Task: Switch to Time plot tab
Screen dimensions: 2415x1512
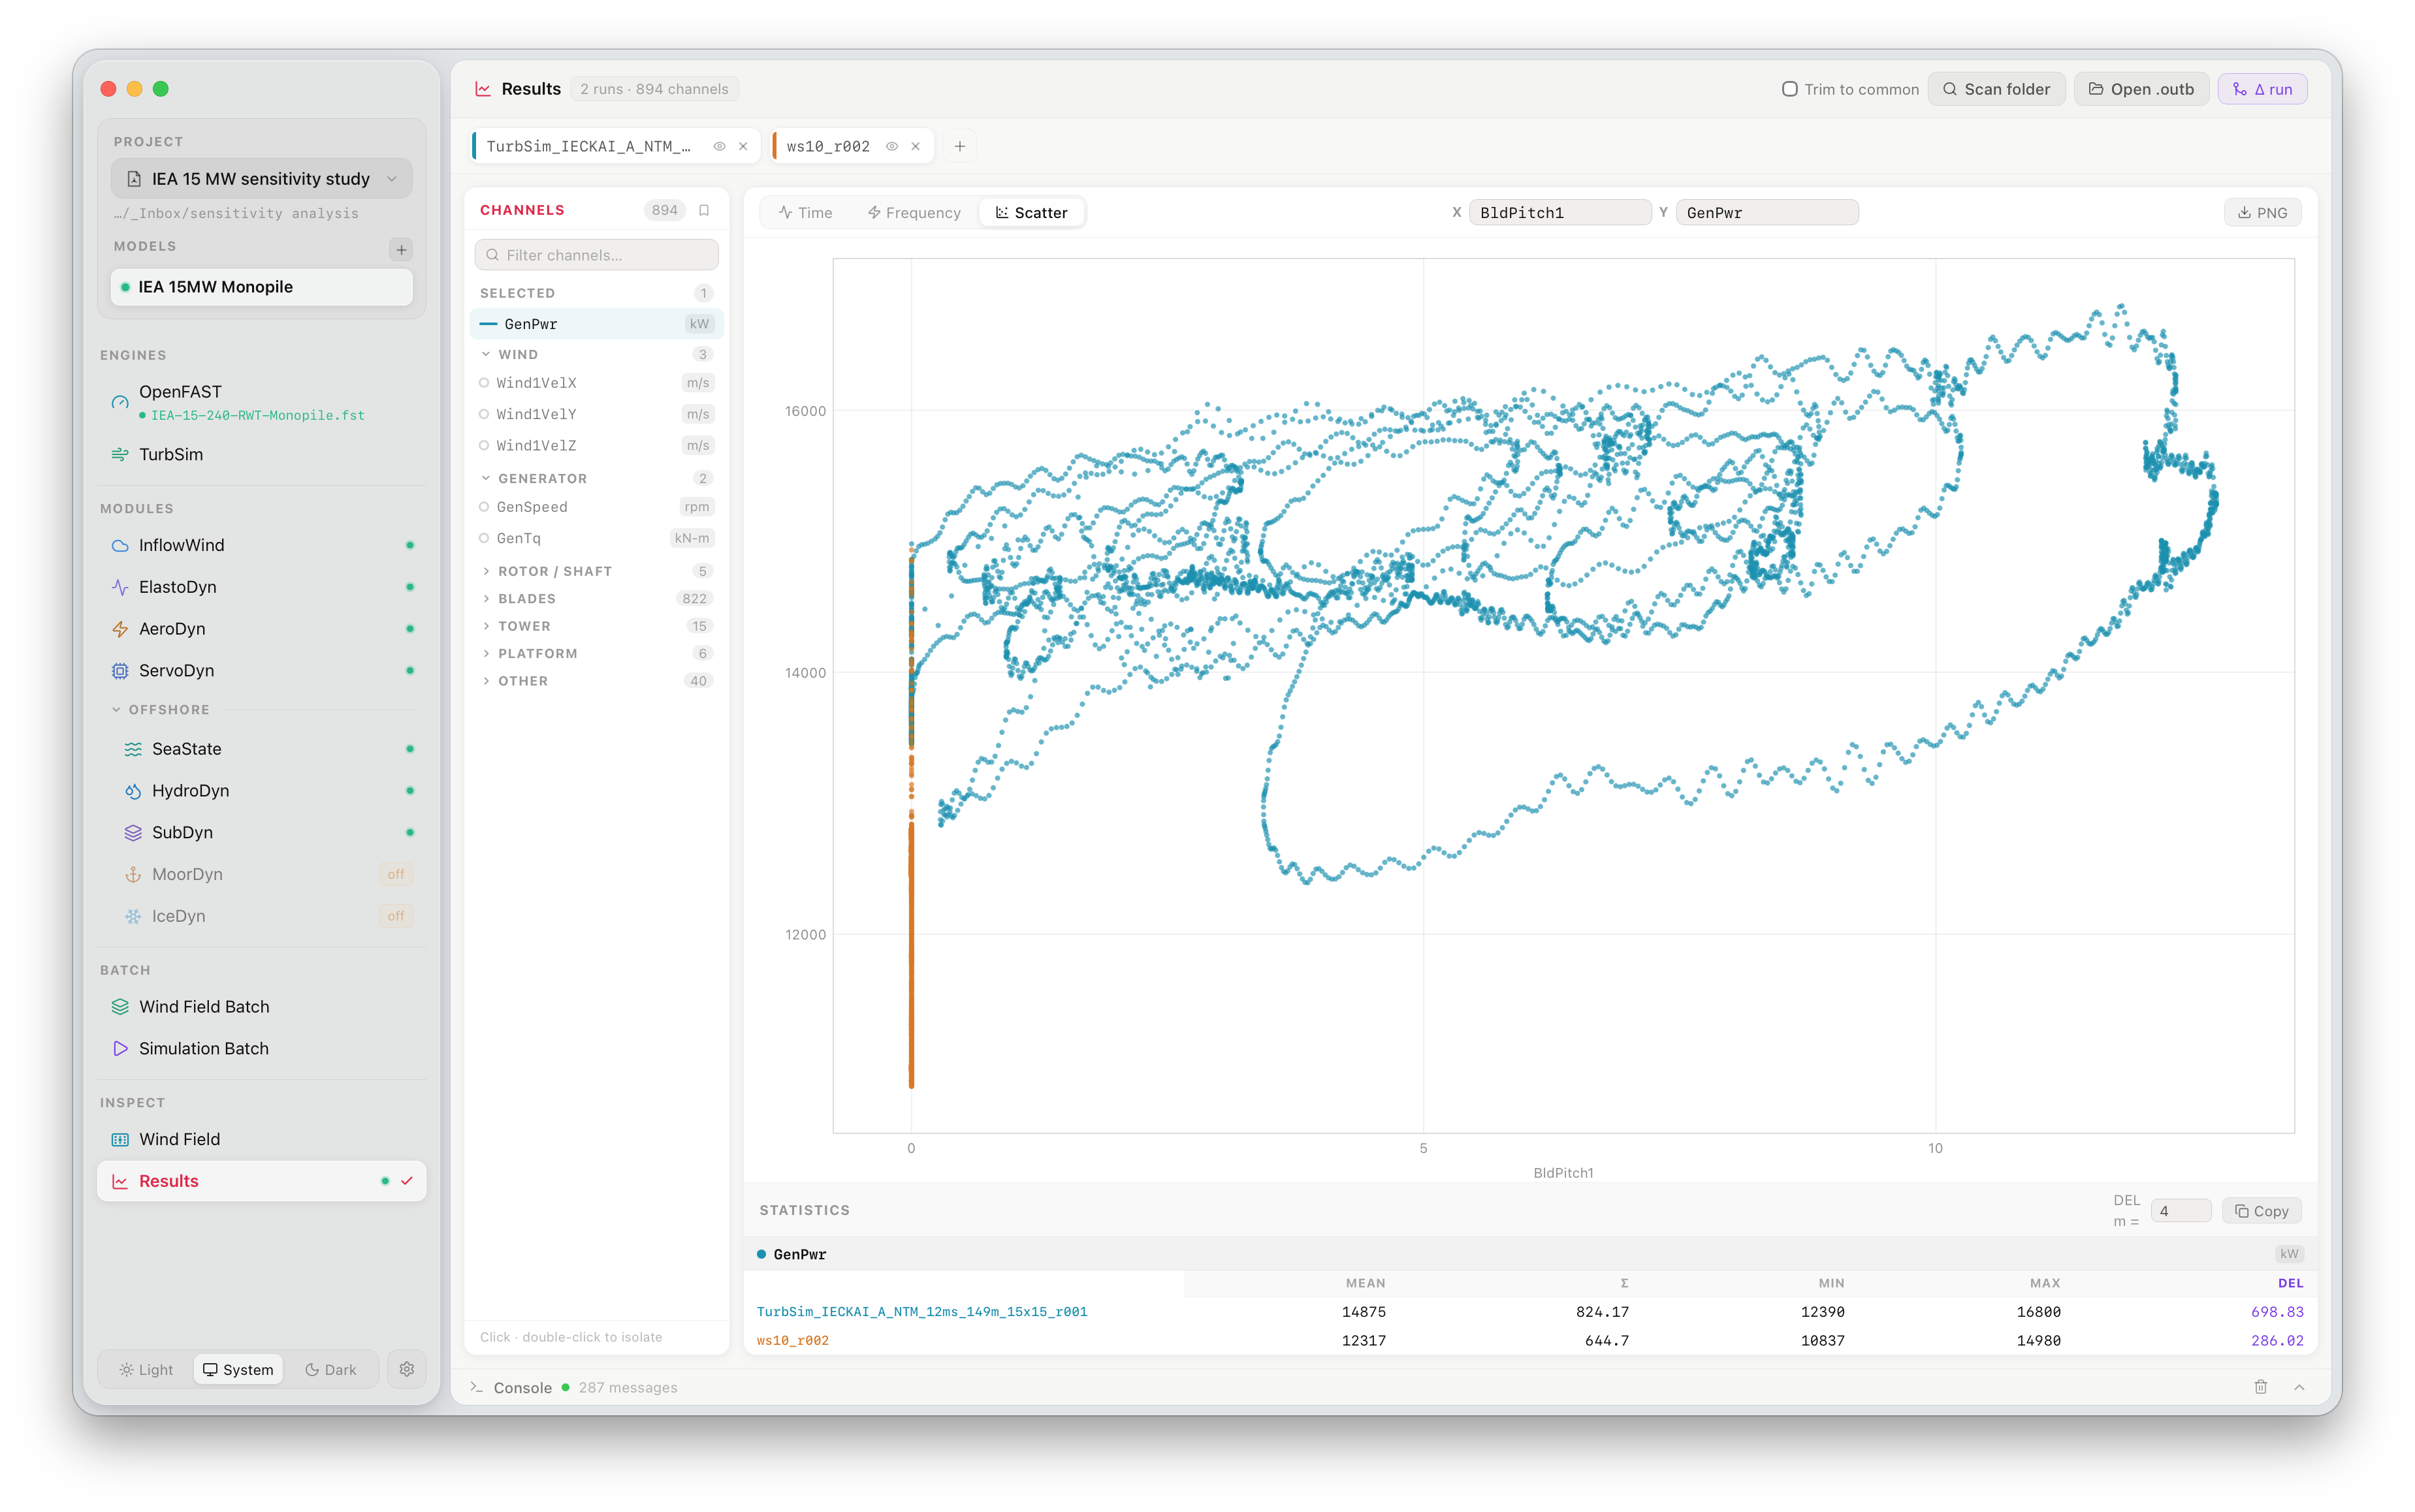Action: (x=806, y=212)
